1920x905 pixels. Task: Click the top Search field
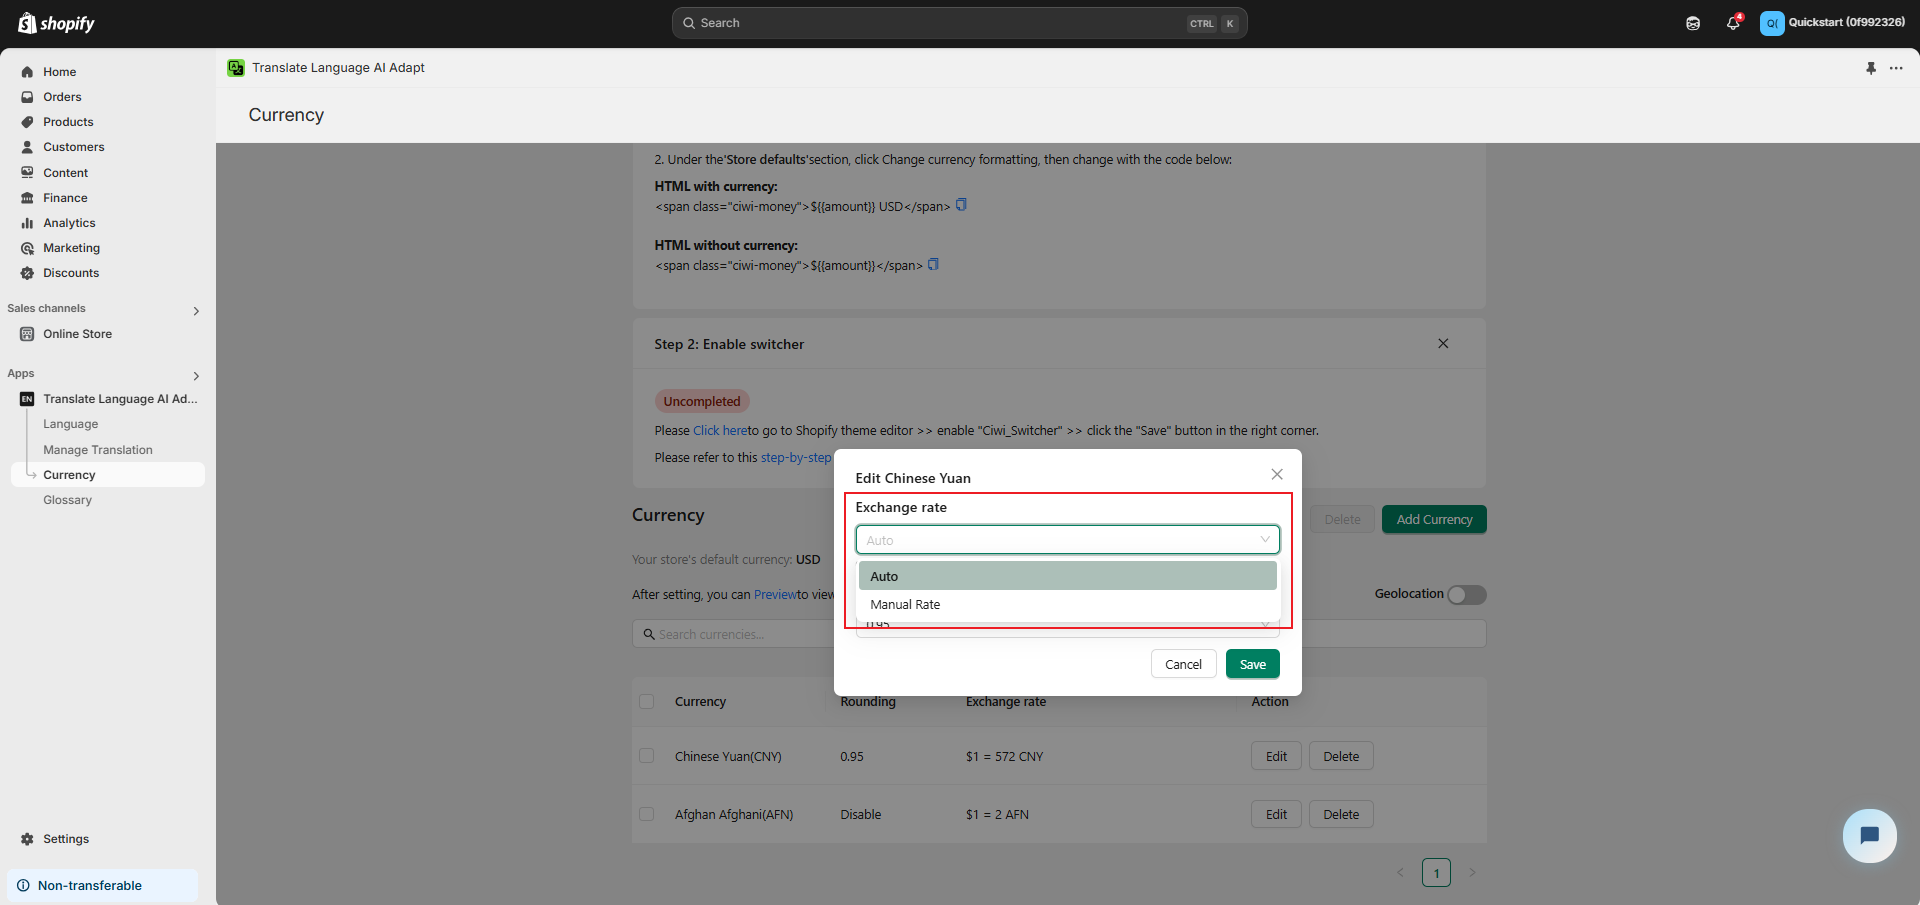coord(940,23)
